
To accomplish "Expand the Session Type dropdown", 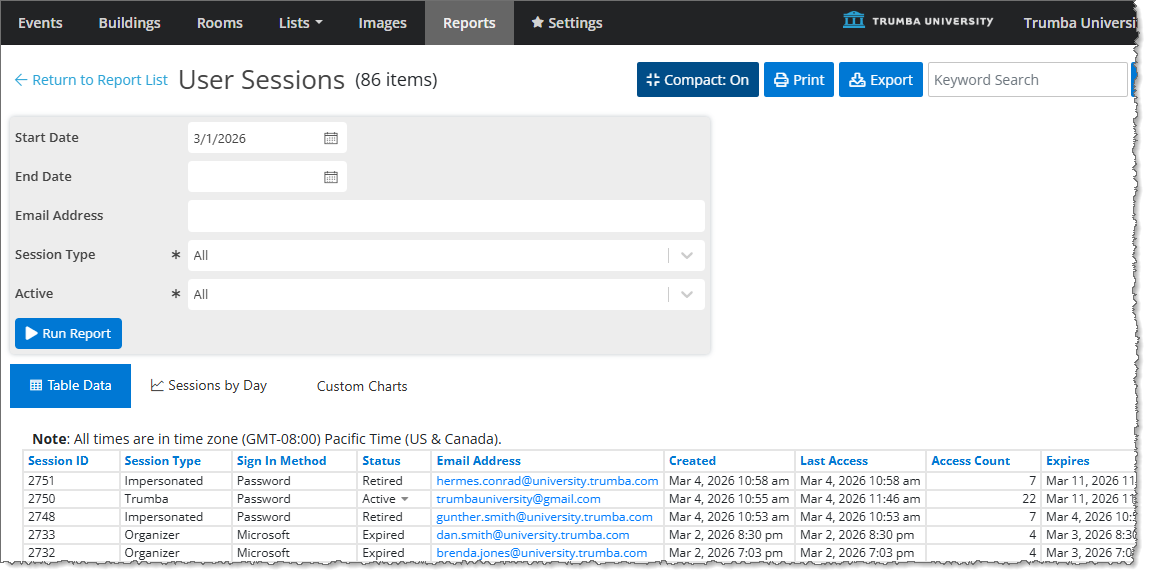I will point(686,255).
